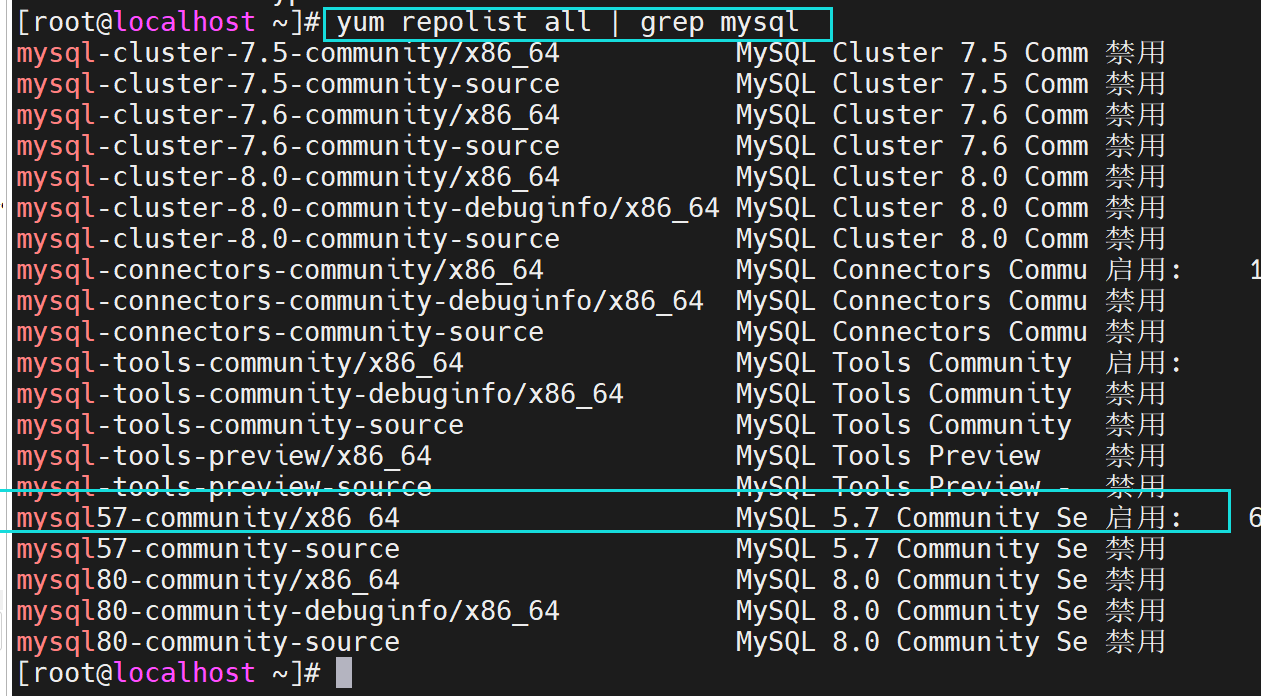Click the mysql-connectors-community/x86_64 repo name

(x=280, y=270)
